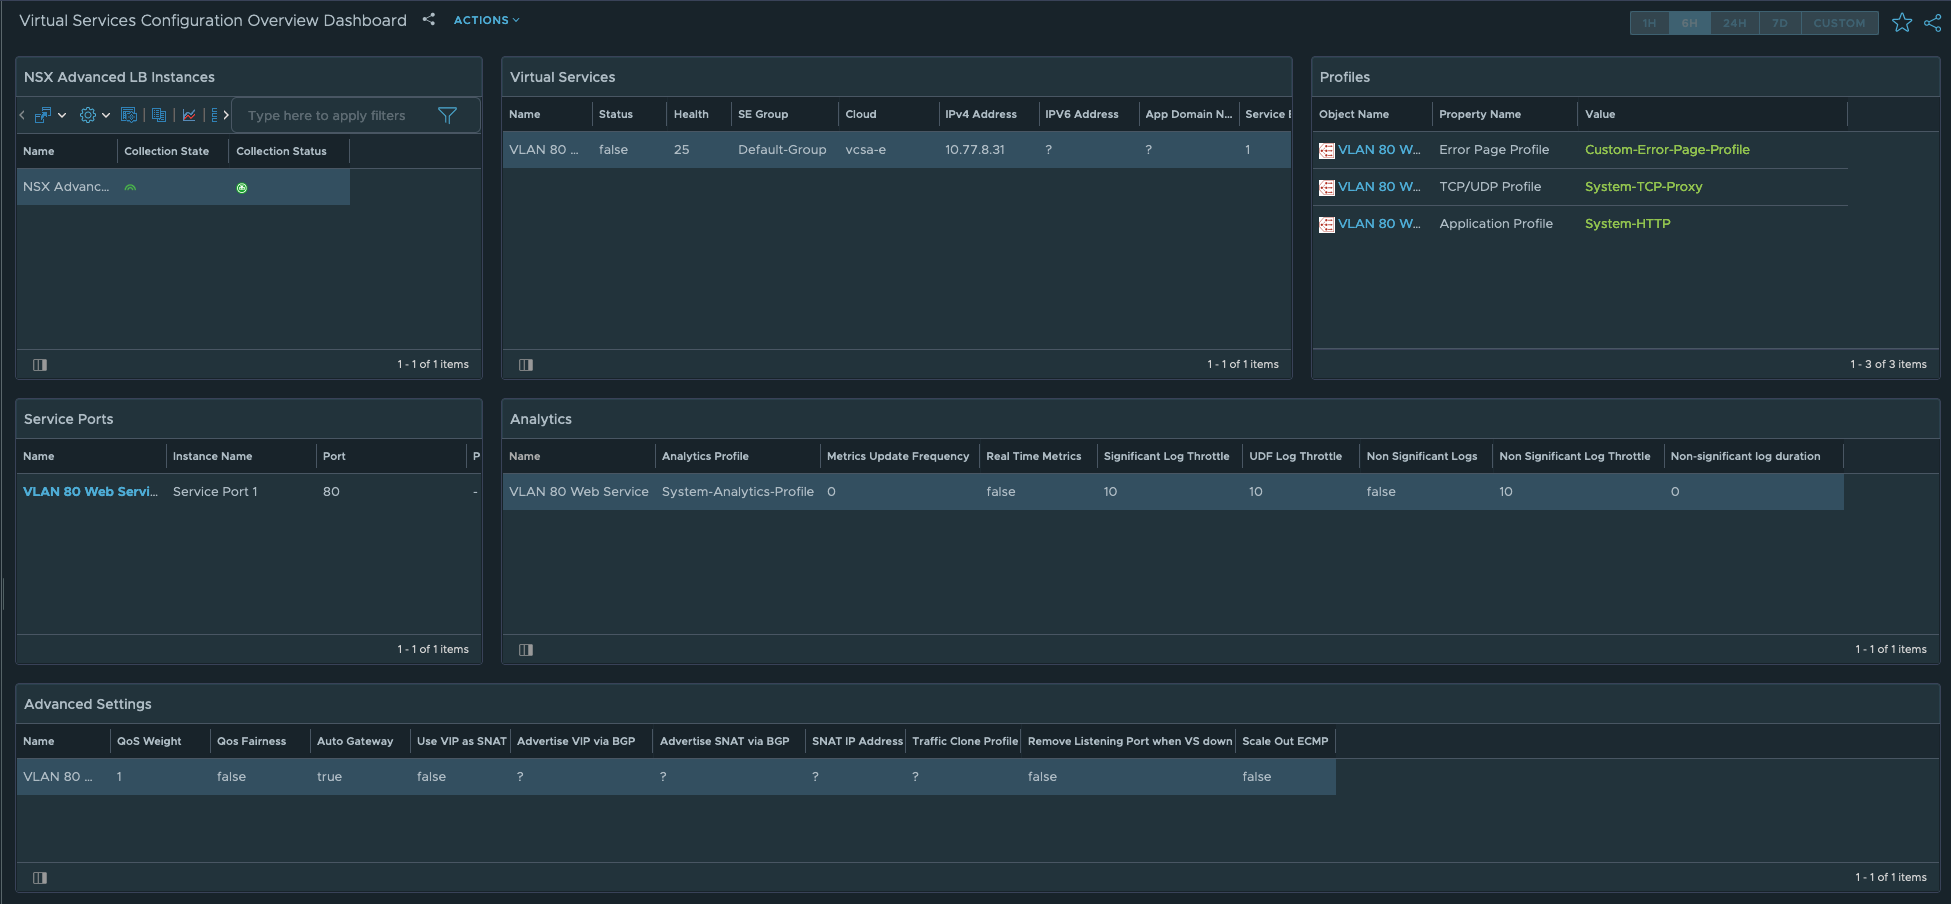Toggle column visibility in the Virtual Services panel
Viewport: 1951px width, 904px height.
[x=525, y=365]
